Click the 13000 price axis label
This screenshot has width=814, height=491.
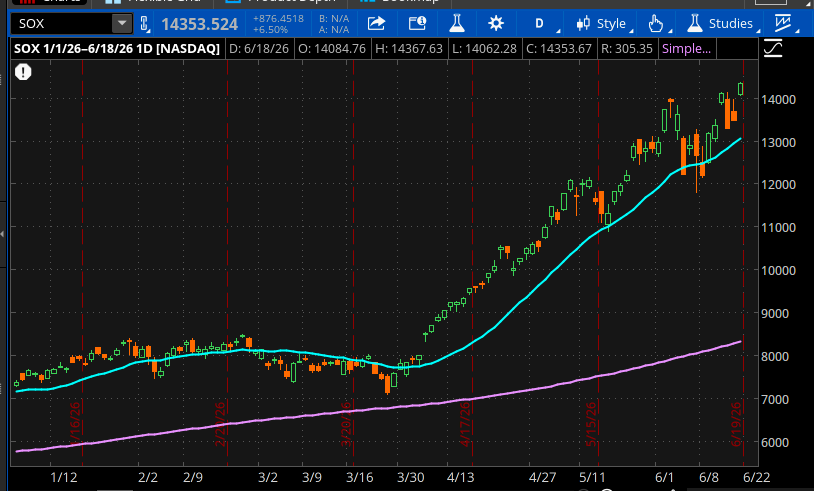778,142
